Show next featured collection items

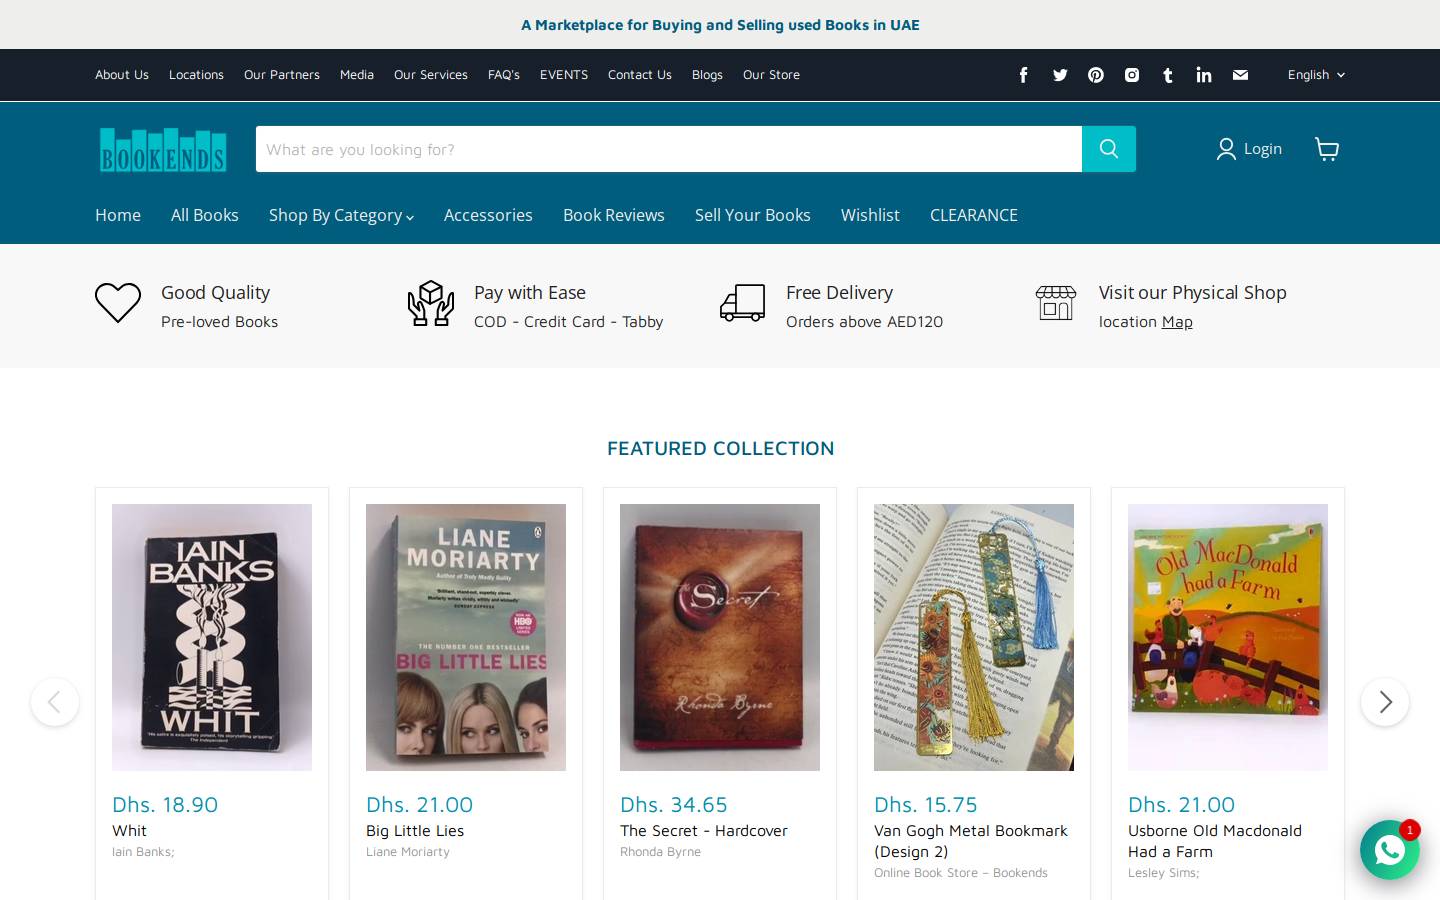[x=1385, y=702]
